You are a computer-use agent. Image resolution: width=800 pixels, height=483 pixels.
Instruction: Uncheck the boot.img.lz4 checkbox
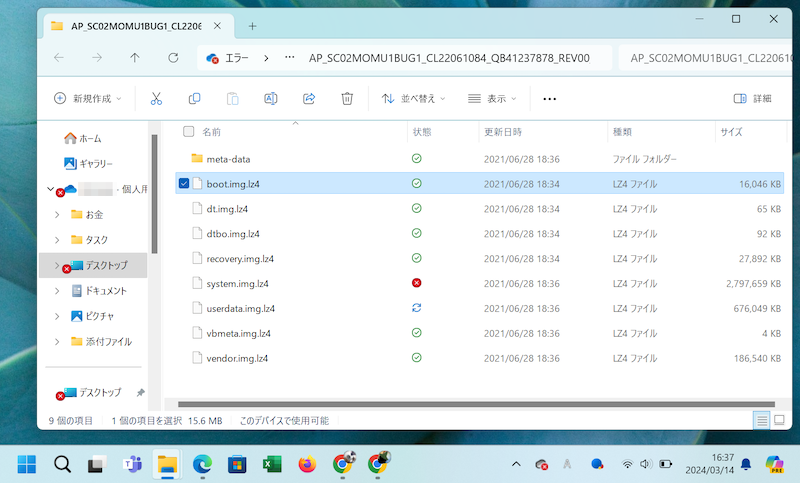tap(184, 184)
